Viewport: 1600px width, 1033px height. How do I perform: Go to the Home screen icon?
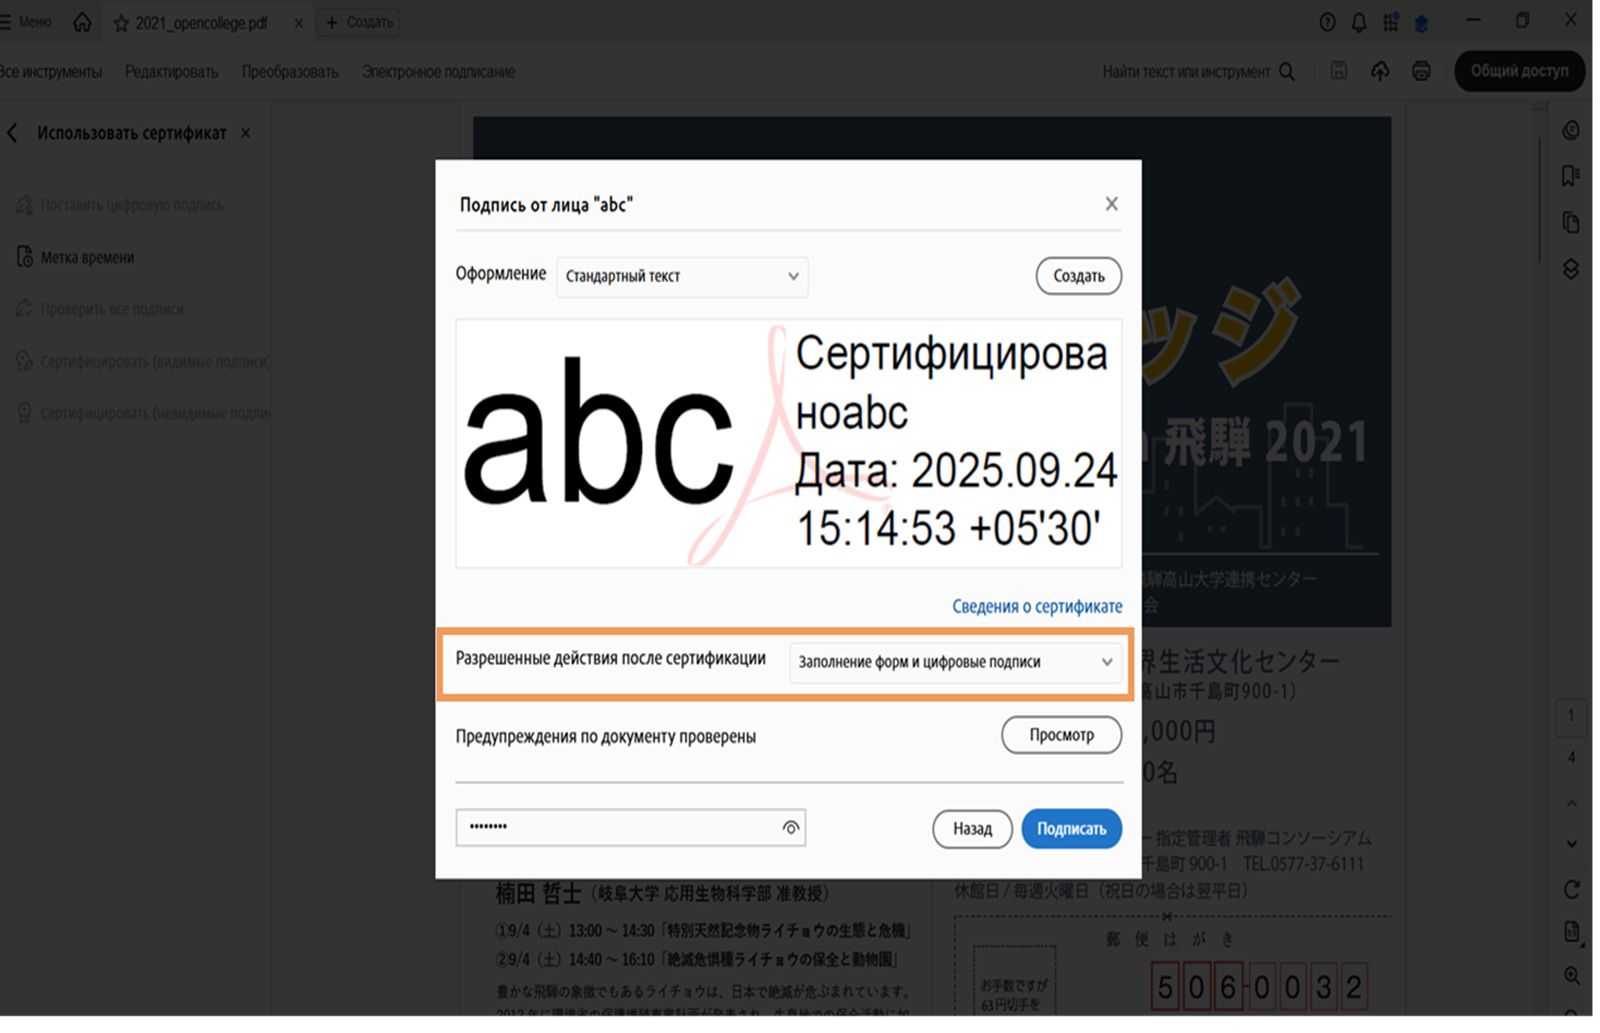click(82, 20)
